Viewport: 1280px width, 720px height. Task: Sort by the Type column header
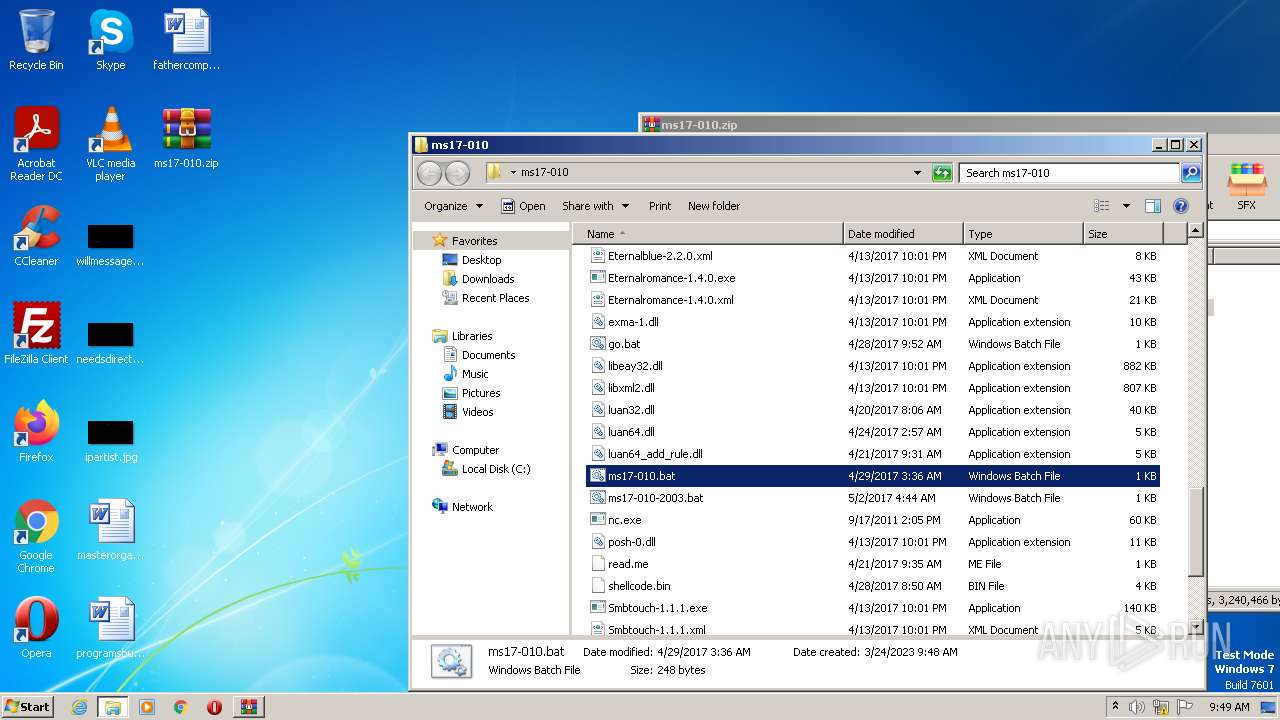(1024, 234)
